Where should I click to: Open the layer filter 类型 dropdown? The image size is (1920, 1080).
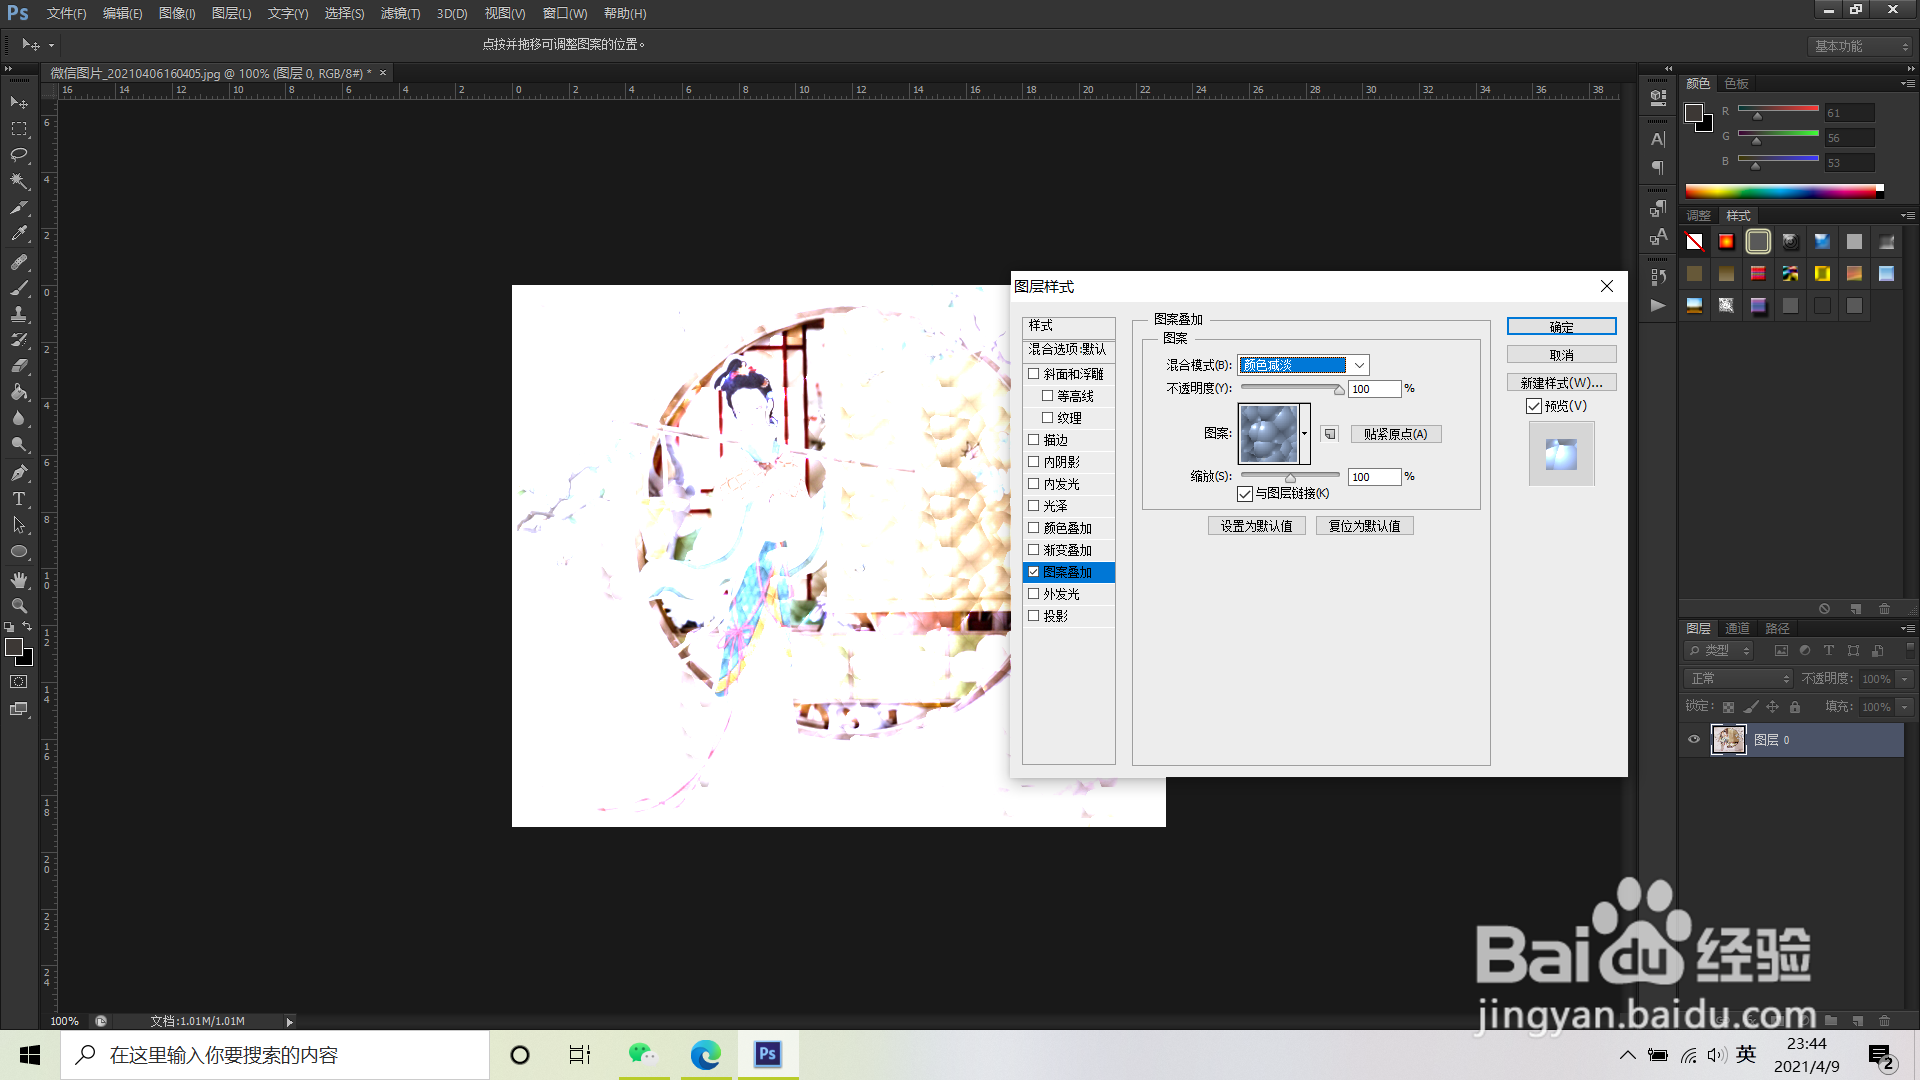(x=1719, y=651)
